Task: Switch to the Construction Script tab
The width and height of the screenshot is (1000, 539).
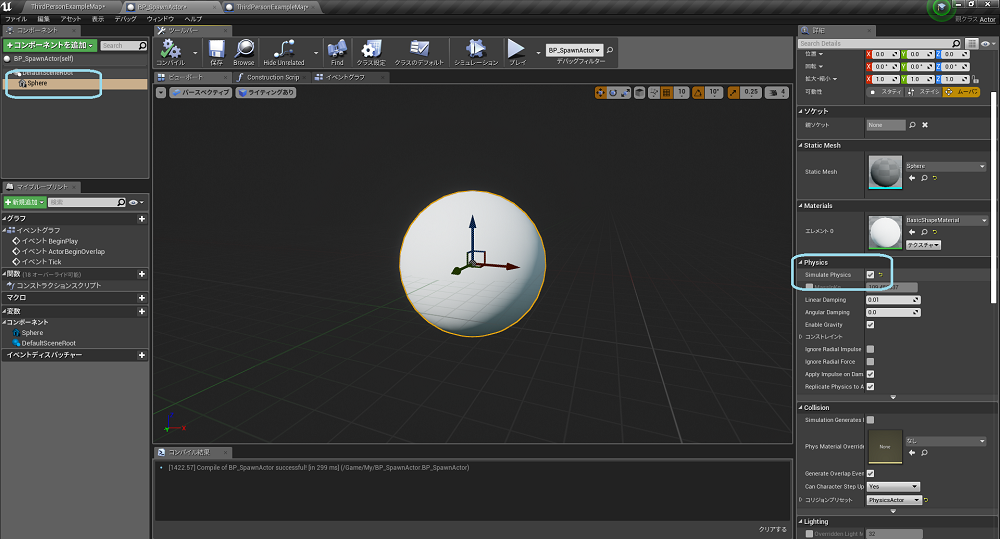Action: (272, 77)
